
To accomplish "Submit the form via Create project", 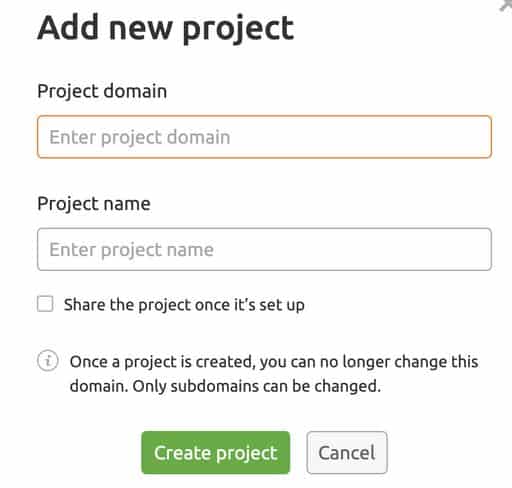I will (x=216, y=453).
